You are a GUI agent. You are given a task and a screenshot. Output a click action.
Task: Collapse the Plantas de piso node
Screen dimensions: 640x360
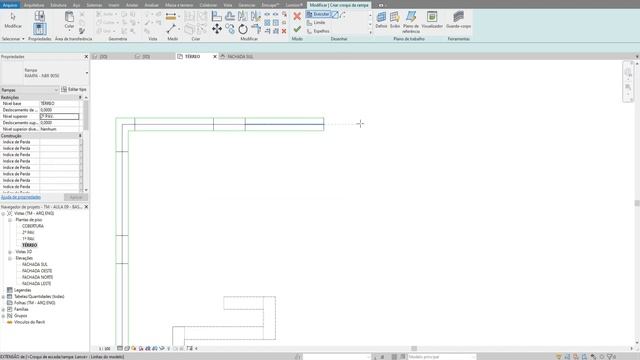(x=10, y=220)
